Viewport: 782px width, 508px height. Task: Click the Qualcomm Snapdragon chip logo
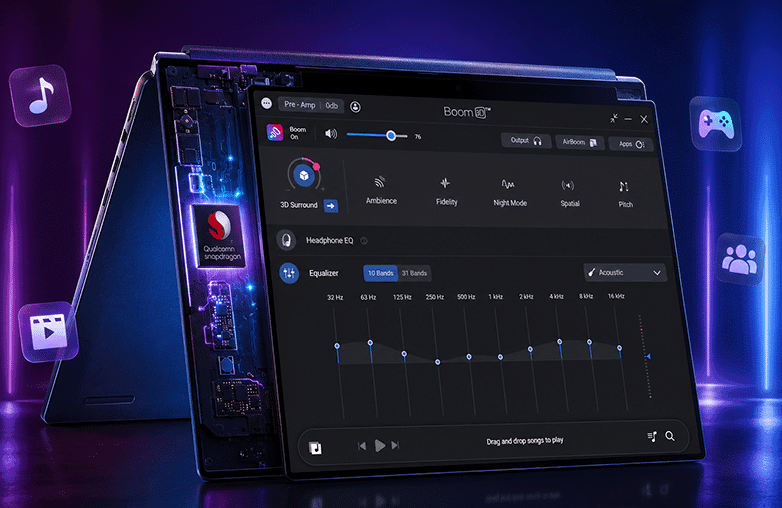[219, 235]
